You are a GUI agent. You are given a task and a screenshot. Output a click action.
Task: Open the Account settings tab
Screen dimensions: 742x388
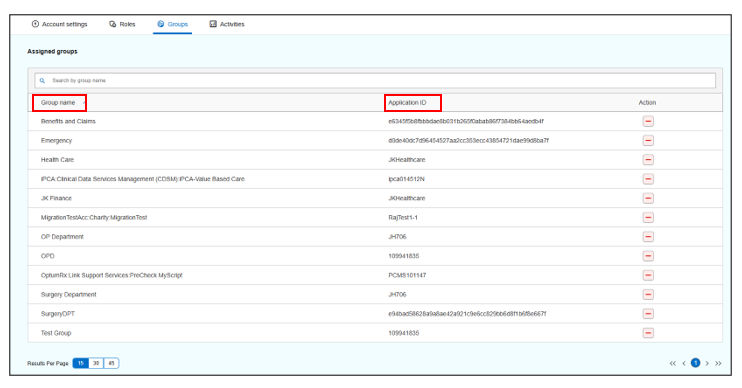point(60,24)
